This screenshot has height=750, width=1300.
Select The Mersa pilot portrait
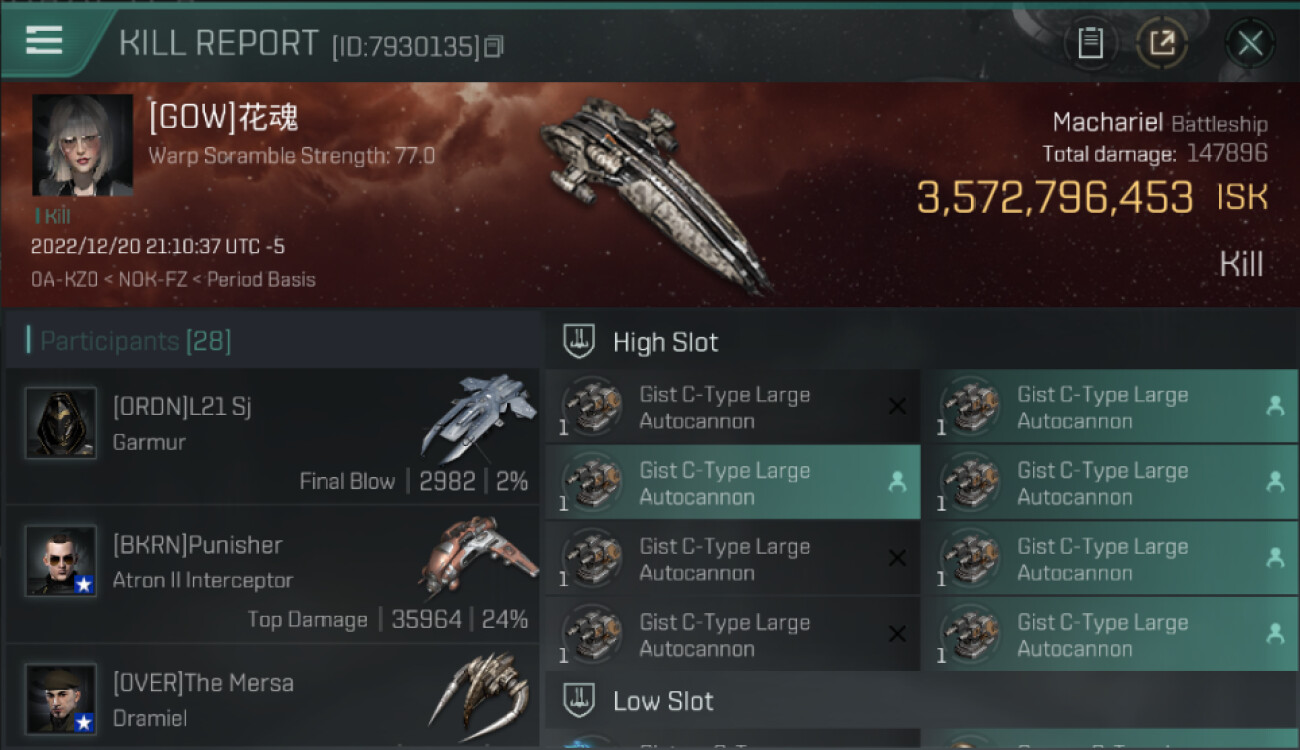pyautogui.click(x=61, y=698)
